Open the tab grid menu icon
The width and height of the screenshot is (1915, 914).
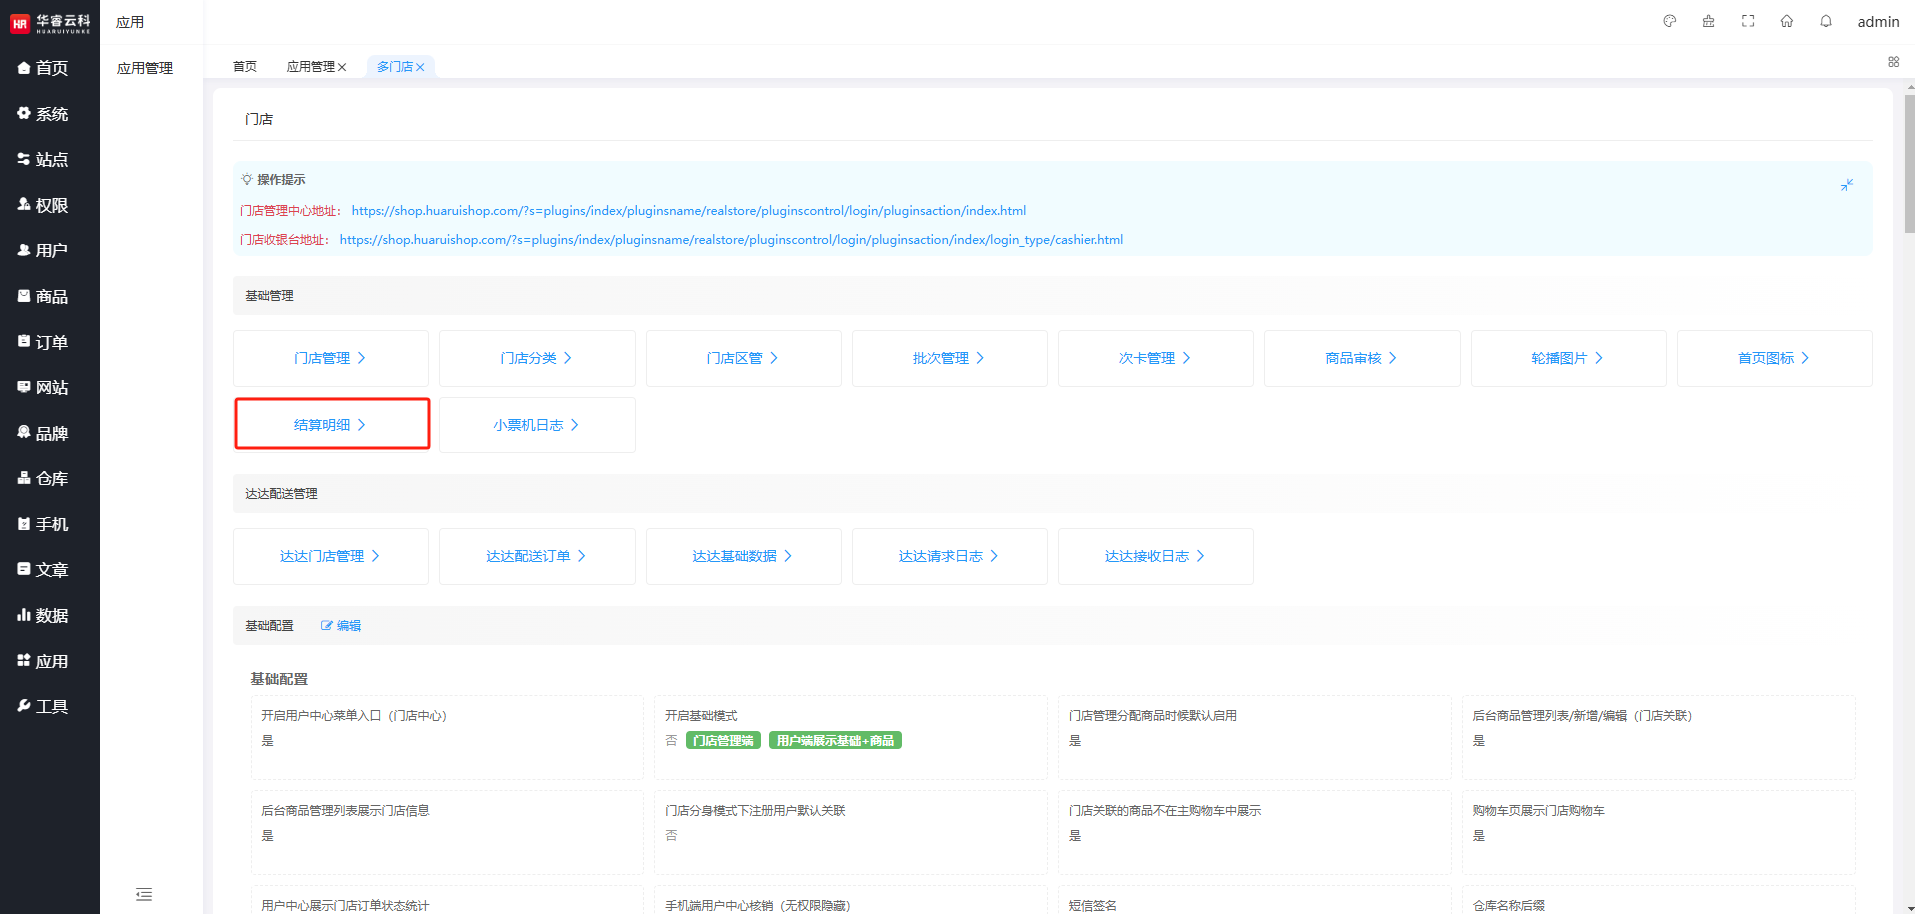click(x=1893, y=62)
